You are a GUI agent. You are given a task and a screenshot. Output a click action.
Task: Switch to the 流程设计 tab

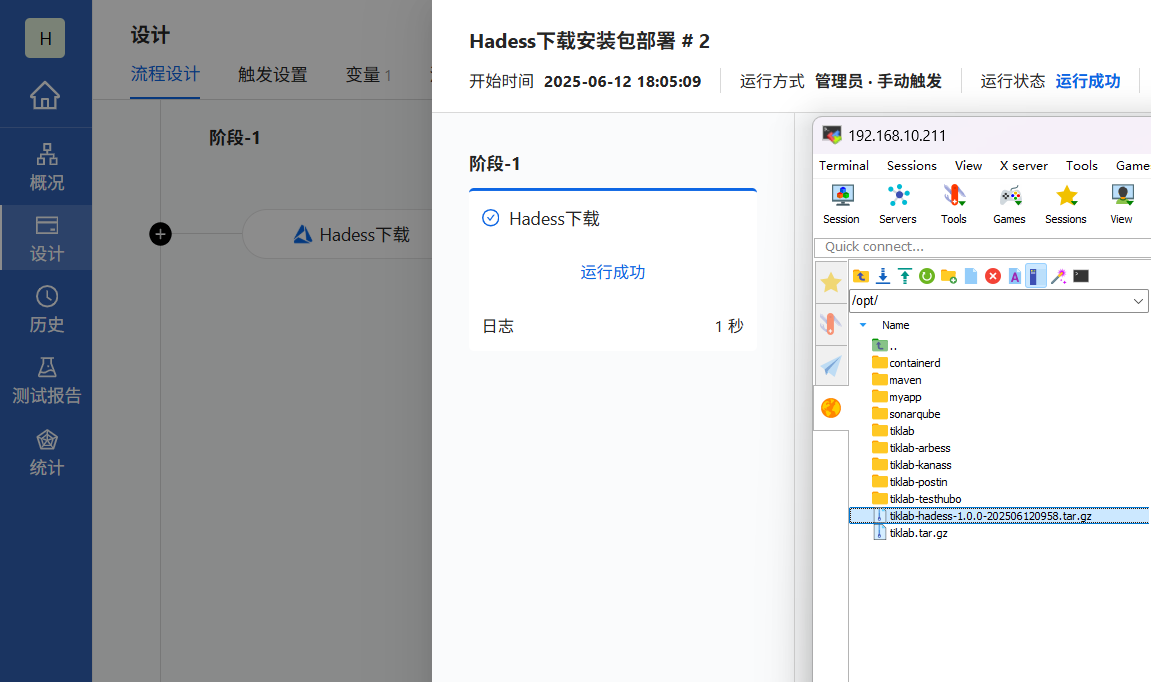coord(165,74)
